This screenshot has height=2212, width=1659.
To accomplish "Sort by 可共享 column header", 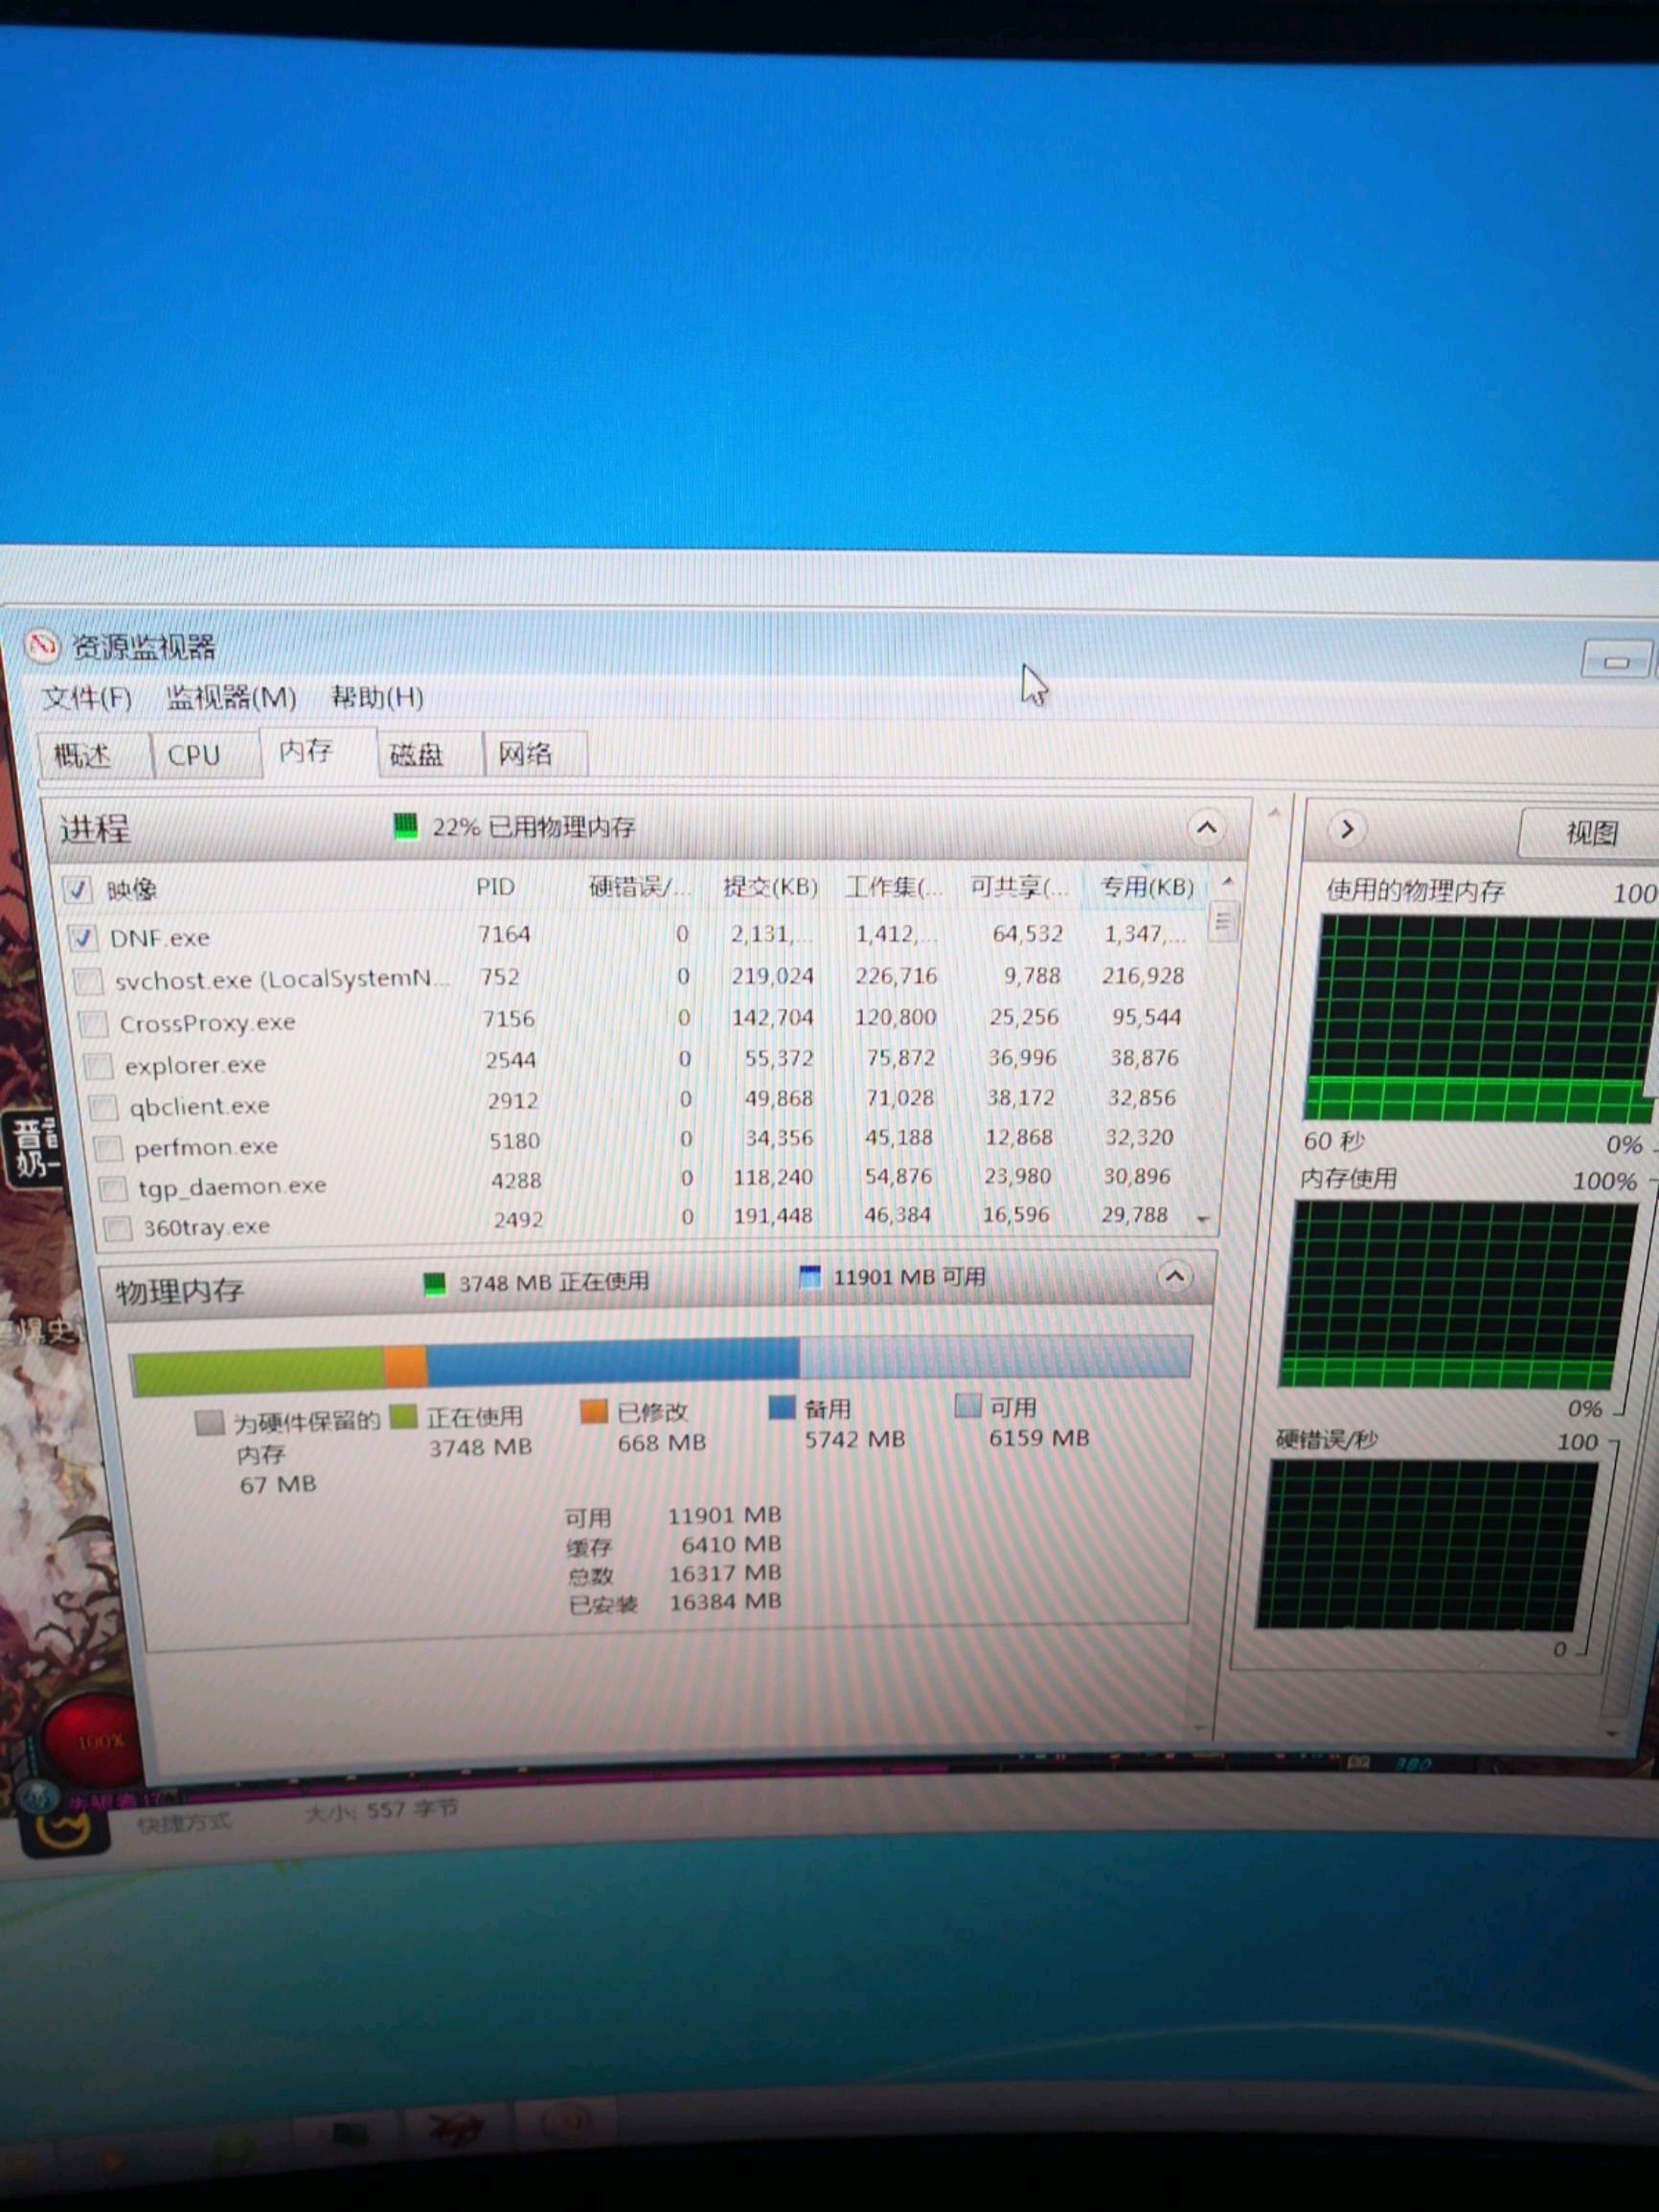I will click(x=1019, y=887).
